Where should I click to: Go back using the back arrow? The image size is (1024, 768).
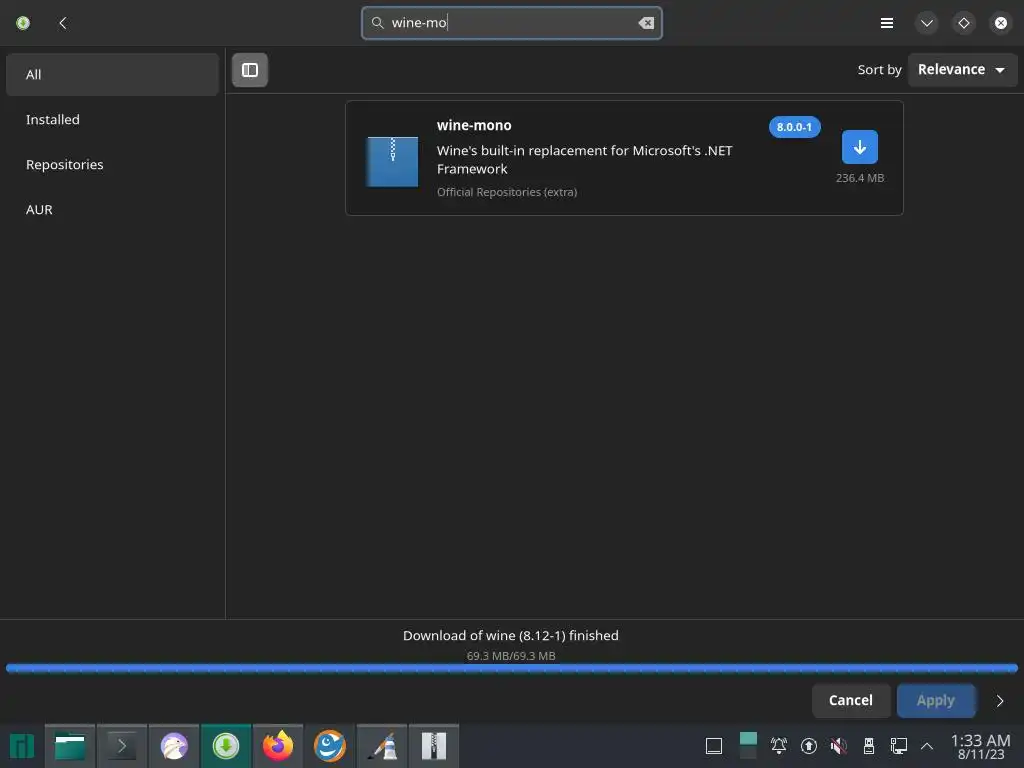pos(63,24)
